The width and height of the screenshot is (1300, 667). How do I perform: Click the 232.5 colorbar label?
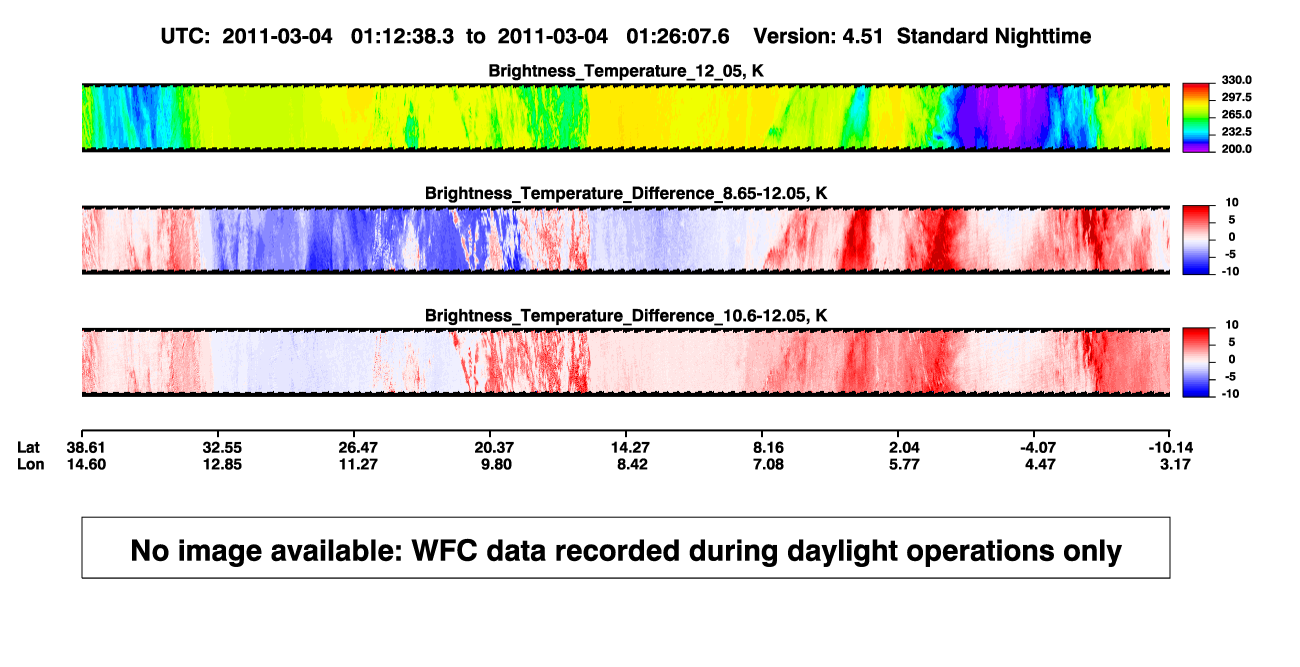1236,131
